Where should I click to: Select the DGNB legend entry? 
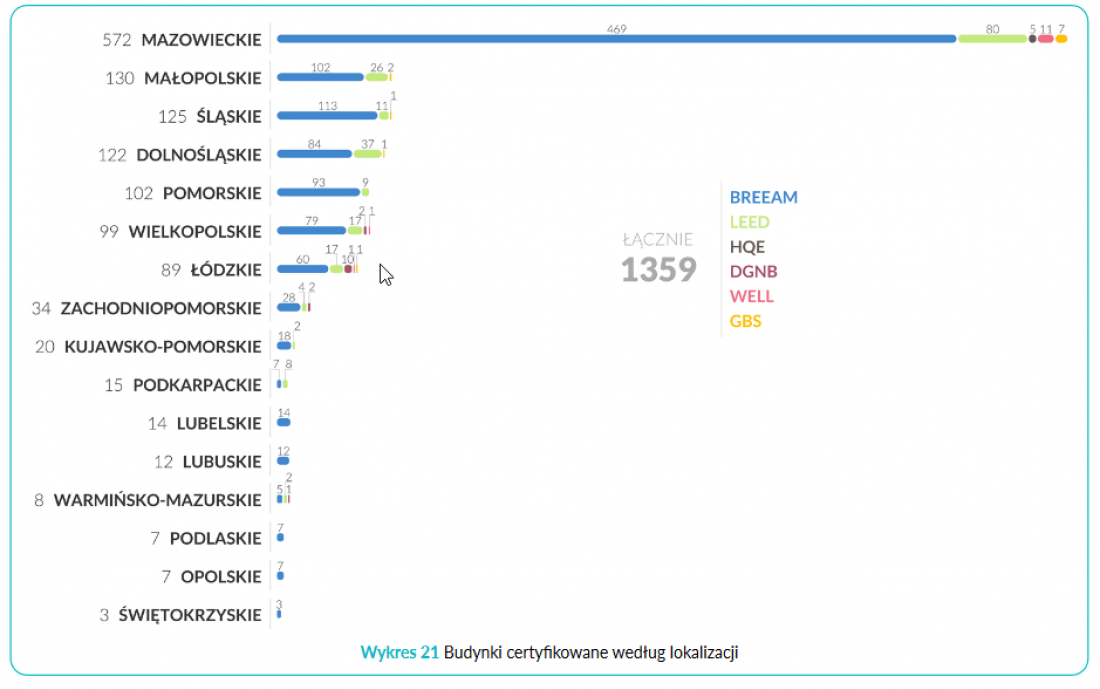(753, 272)
